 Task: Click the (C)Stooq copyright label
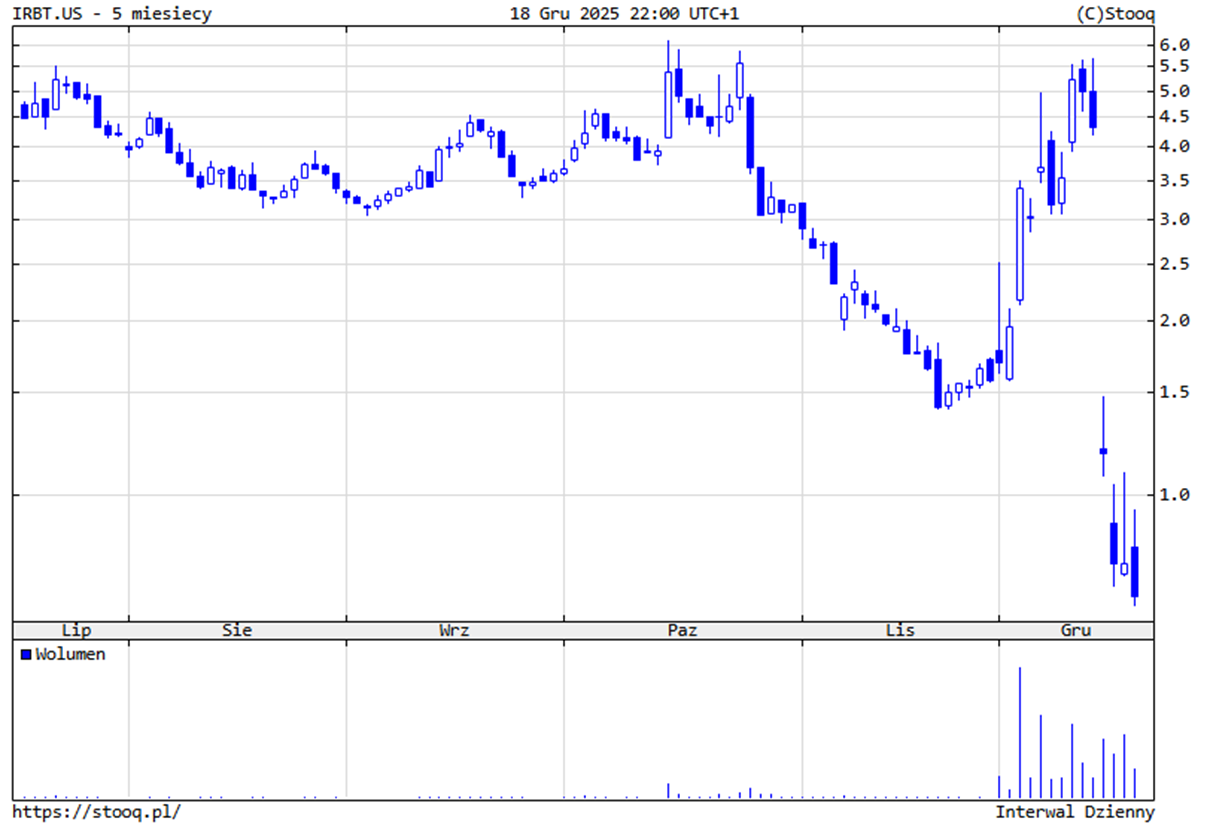pos(1114,13)
